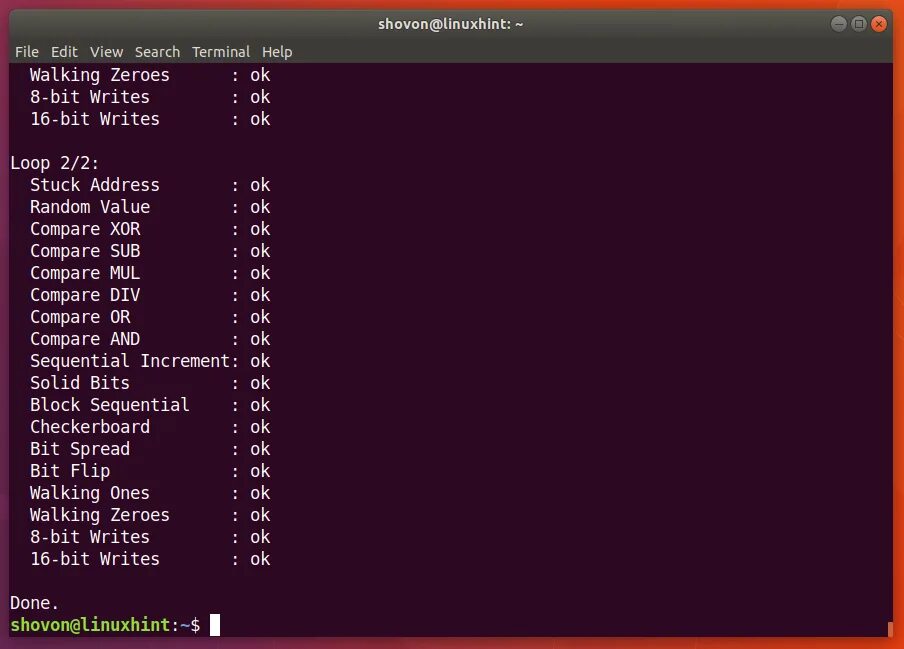Screen dimensions: 904x649
Task: Close the terminal window
Action: (x=879, y=24)
